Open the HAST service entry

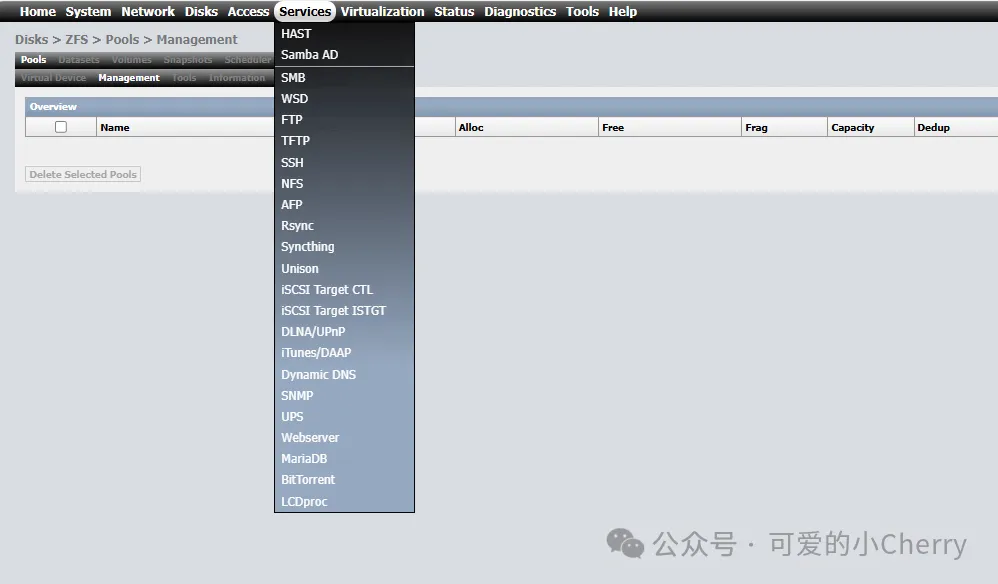(296, 33)
